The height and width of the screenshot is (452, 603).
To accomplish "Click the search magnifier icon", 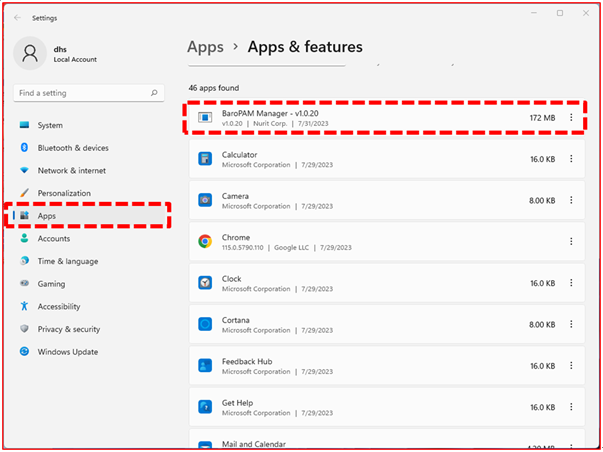I will click(x=154, y=93).
